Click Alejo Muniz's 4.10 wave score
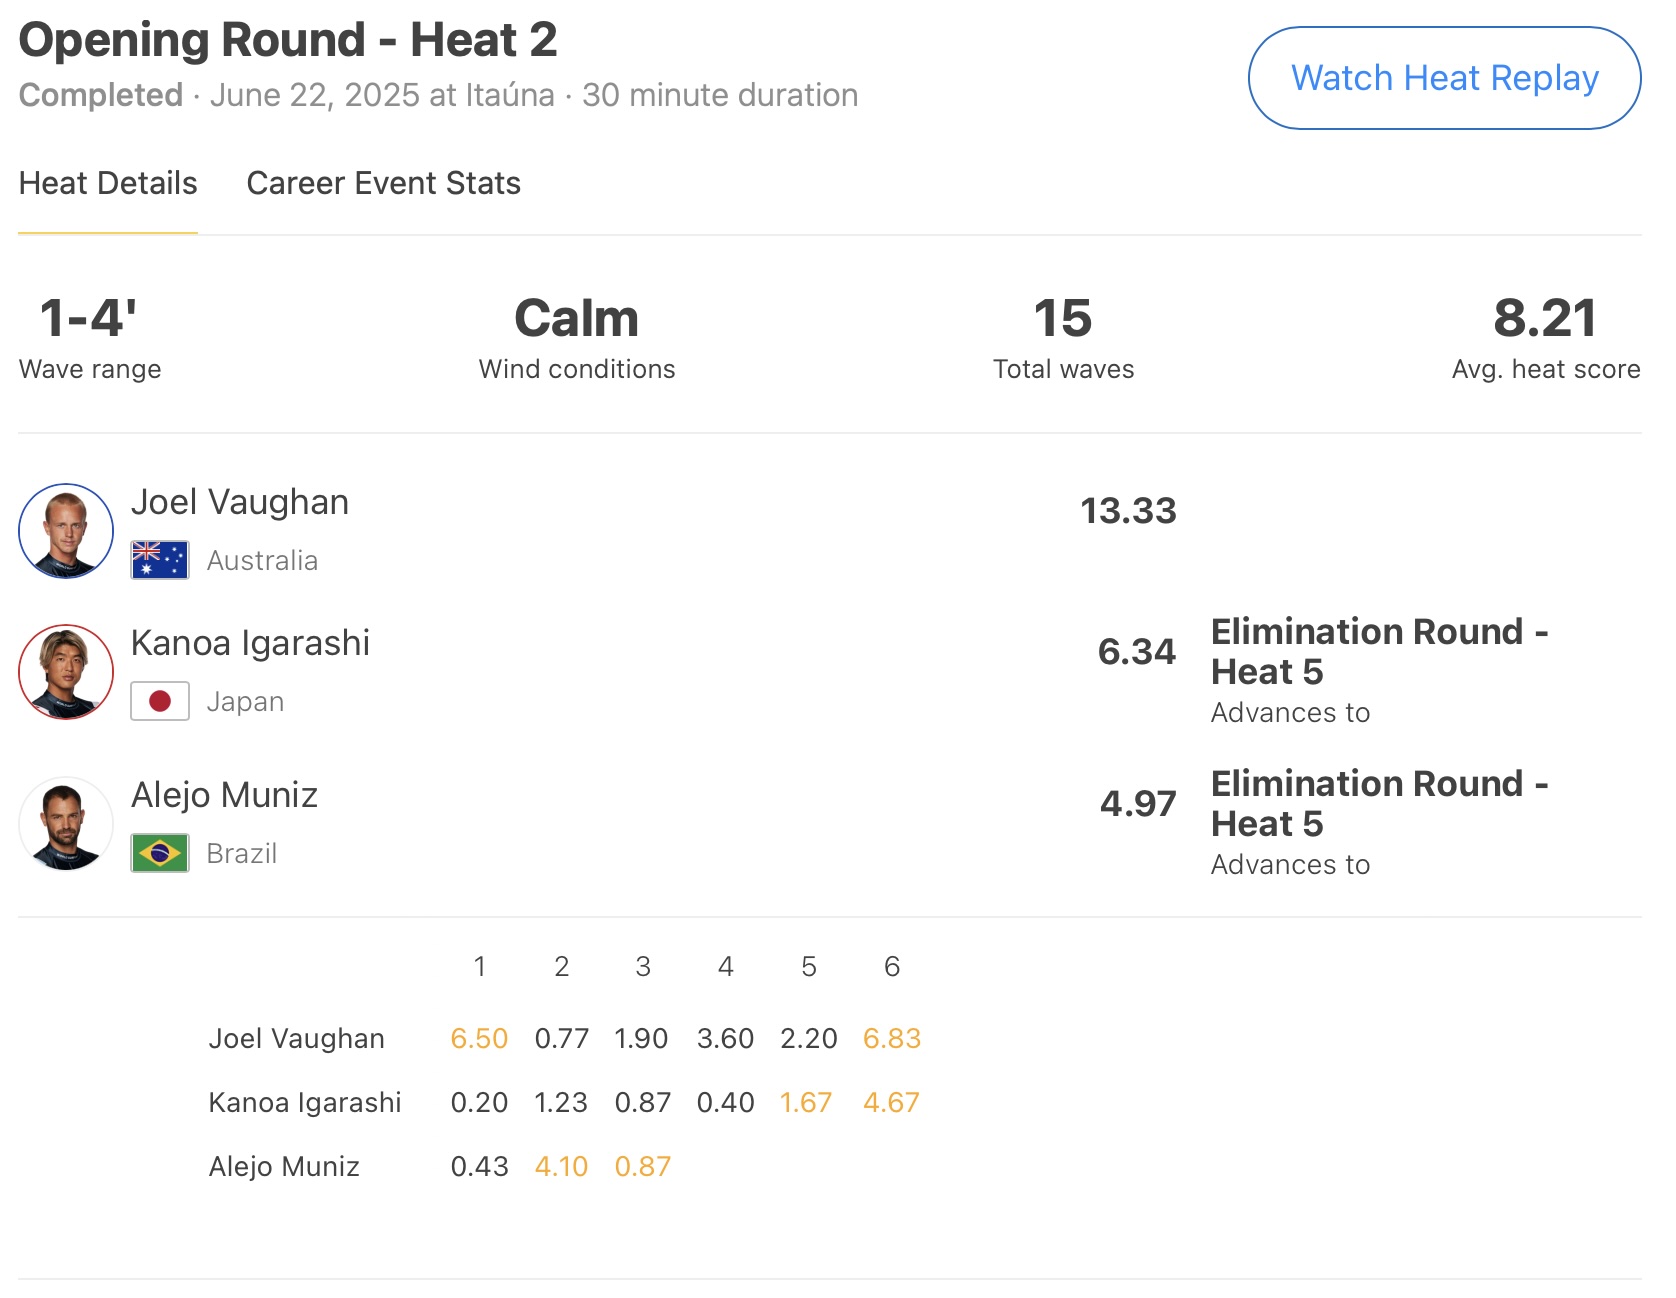 tap(561, 1167)
